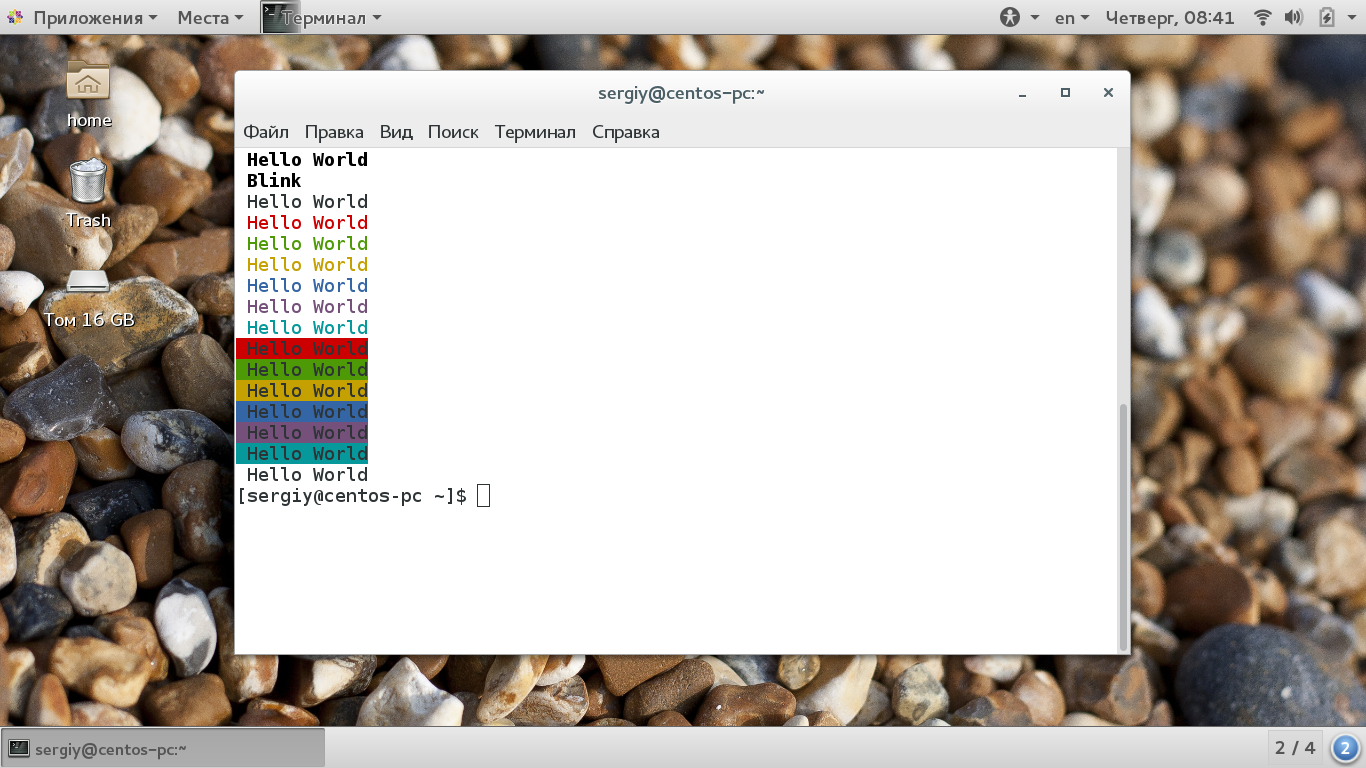This screenshot has height=768, width=1366.
Task: Open the Файл menu
Action: [x=266, y=132]
